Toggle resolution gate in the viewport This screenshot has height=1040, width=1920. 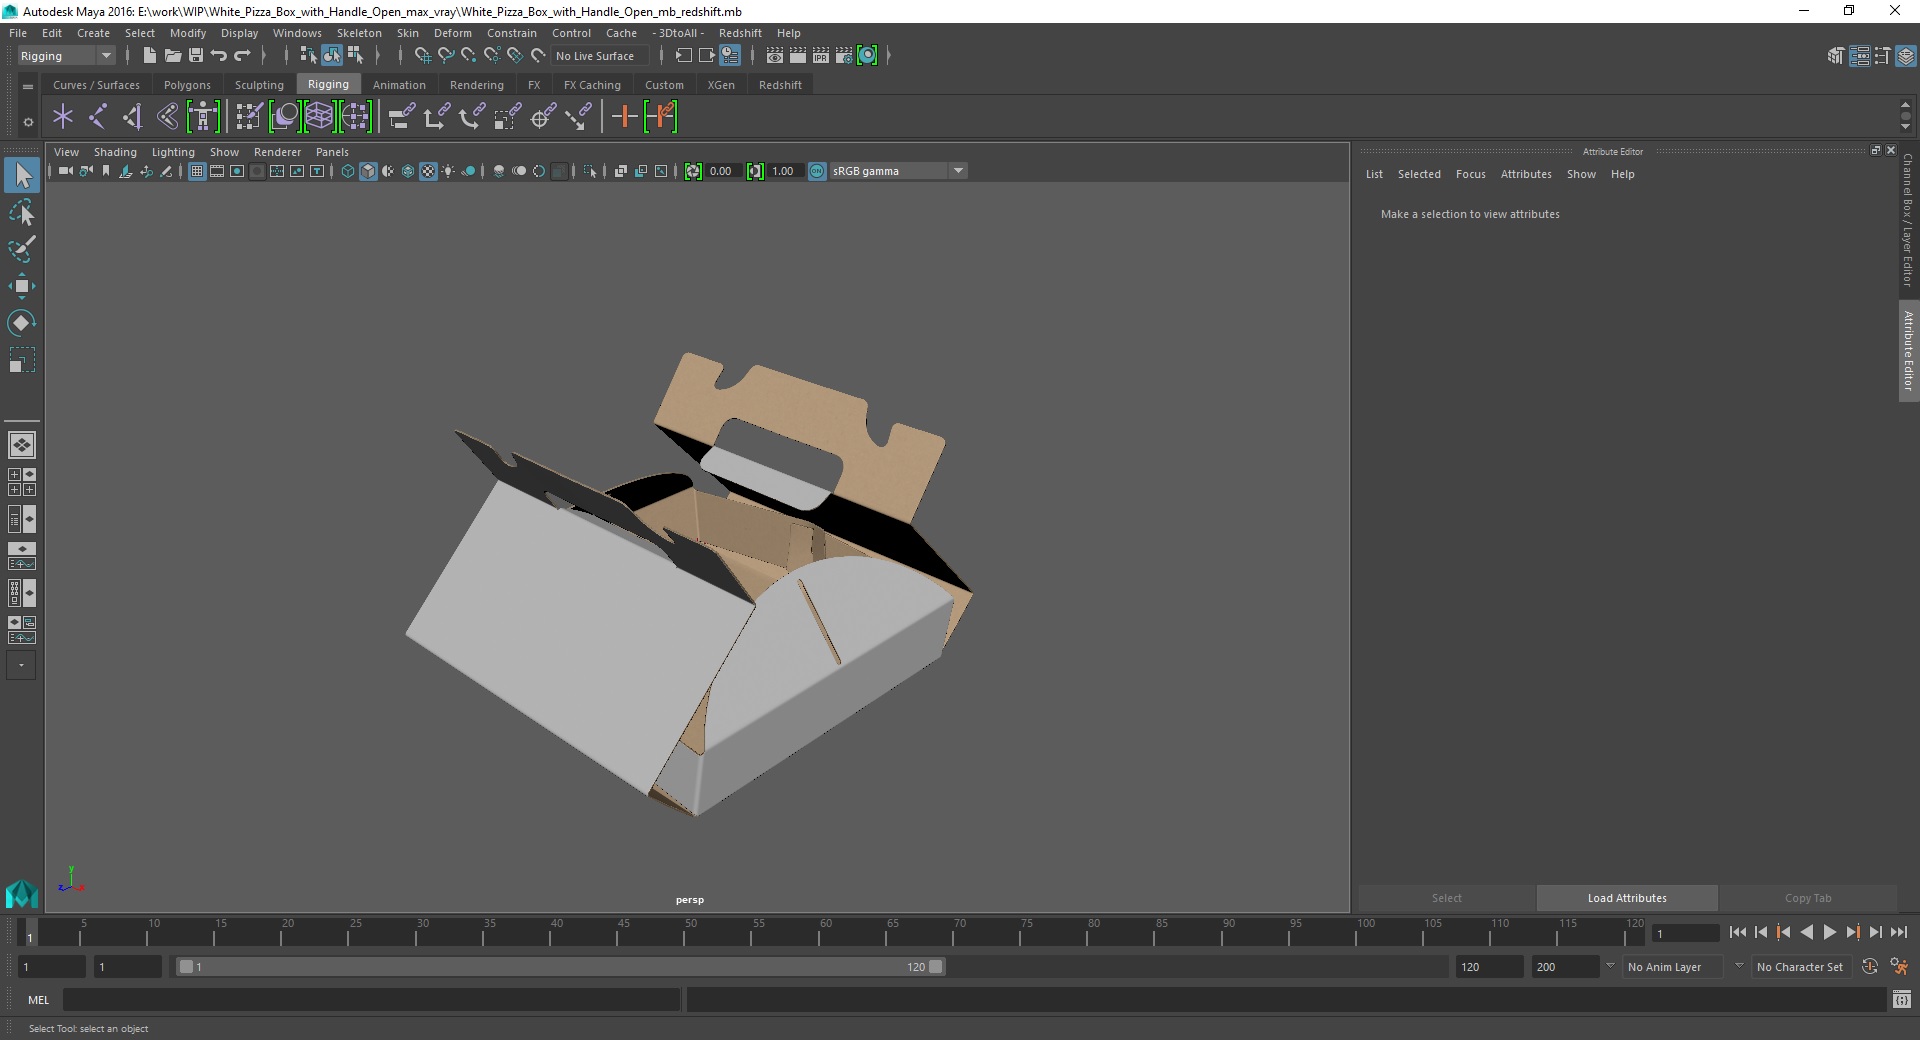click(x=237, y=171)
